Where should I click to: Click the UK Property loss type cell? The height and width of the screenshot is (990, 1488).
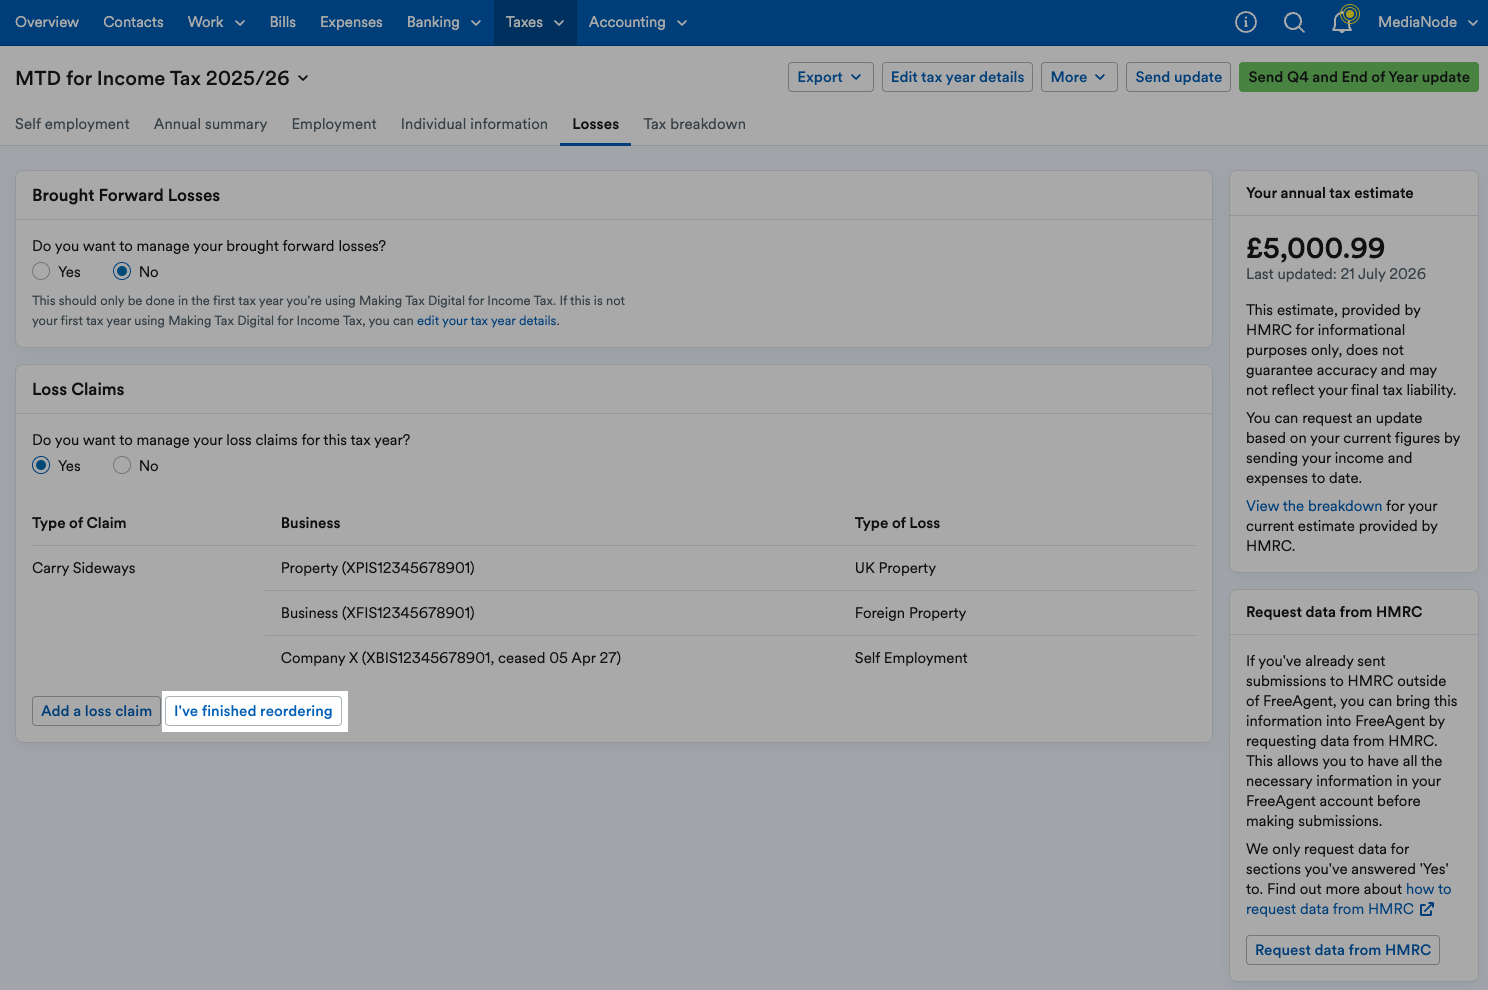(895, 568)
